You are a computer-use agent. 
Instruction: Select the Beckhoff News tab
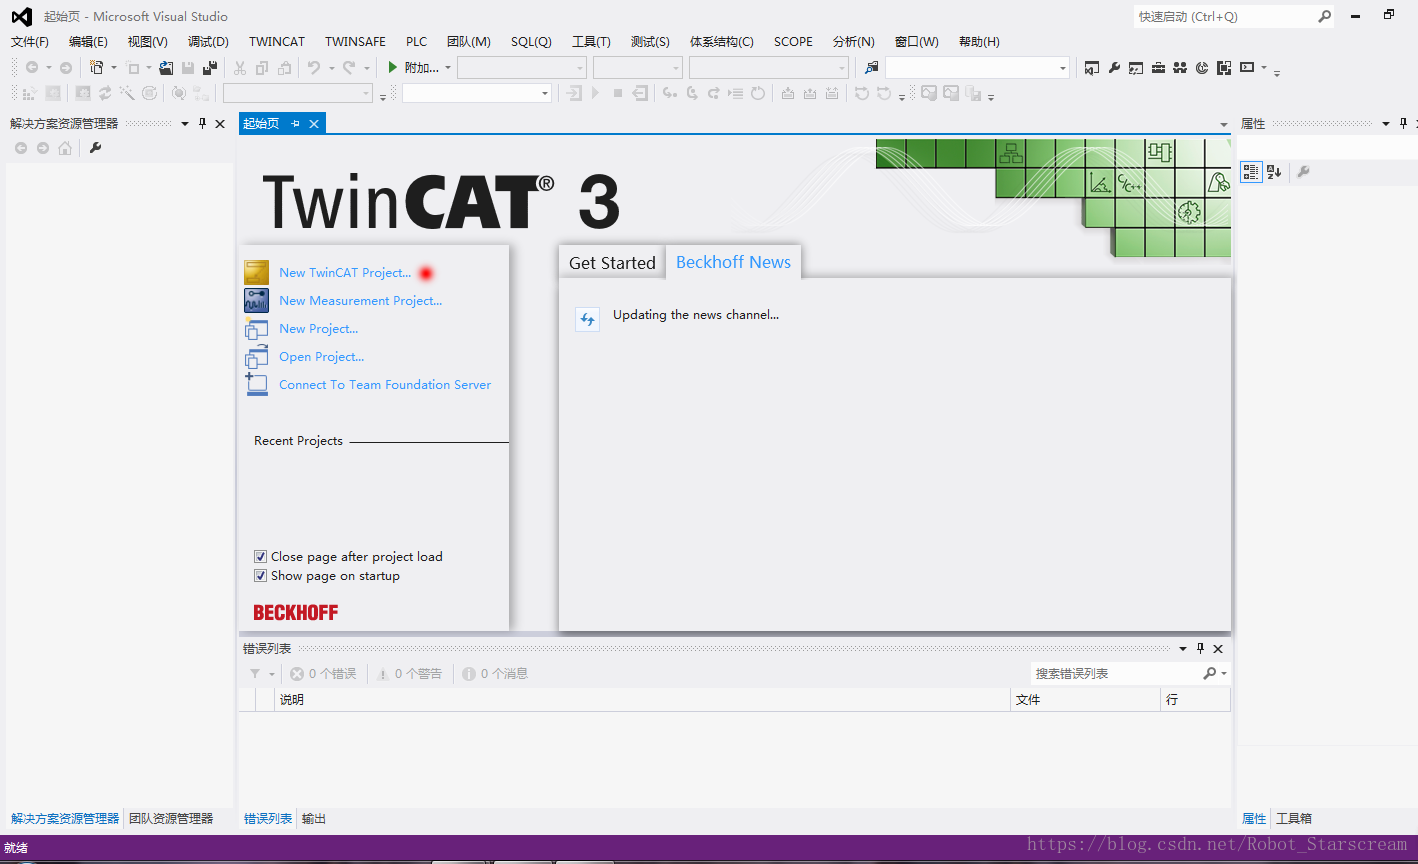tap(733, 262)
